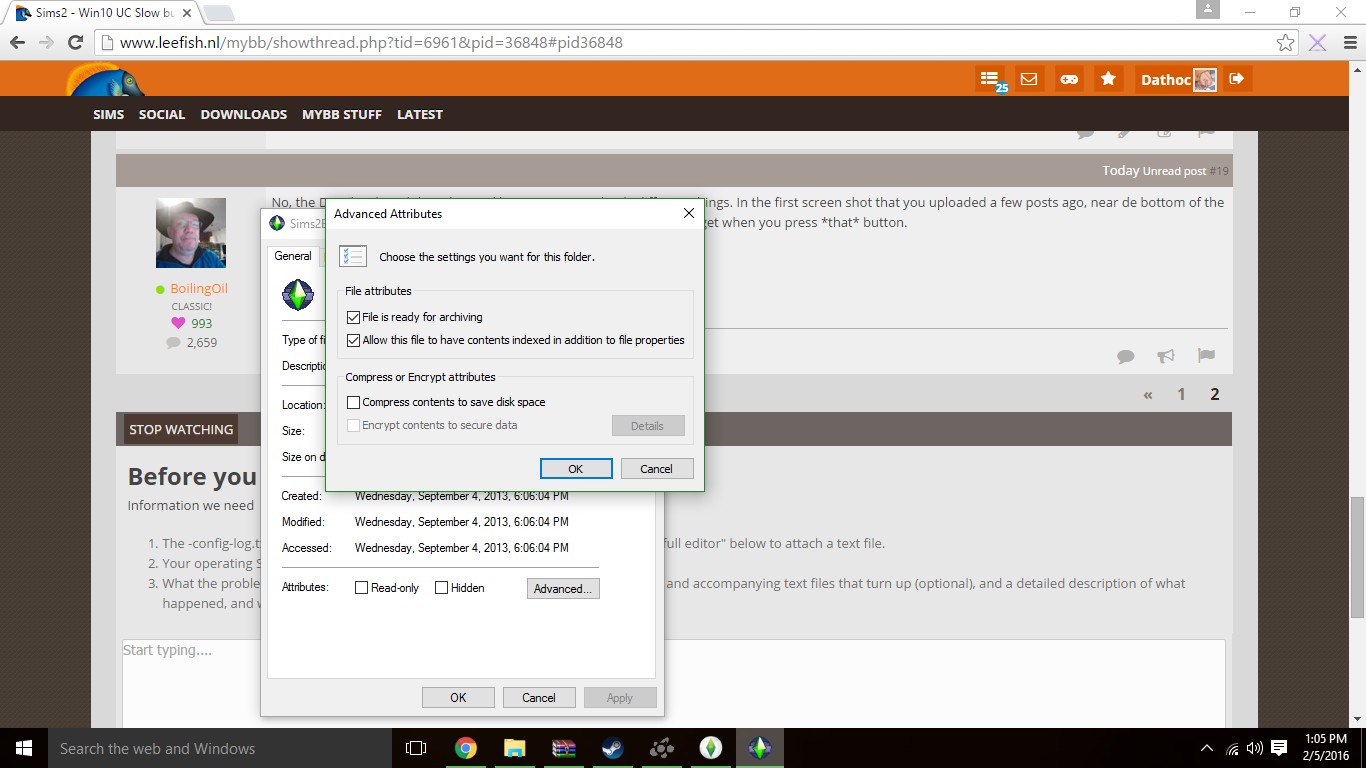The height and width of the screenshot is (768, 1366).
Task: Click the gamepad icon in the forum header
Action: click(1069, 79)
